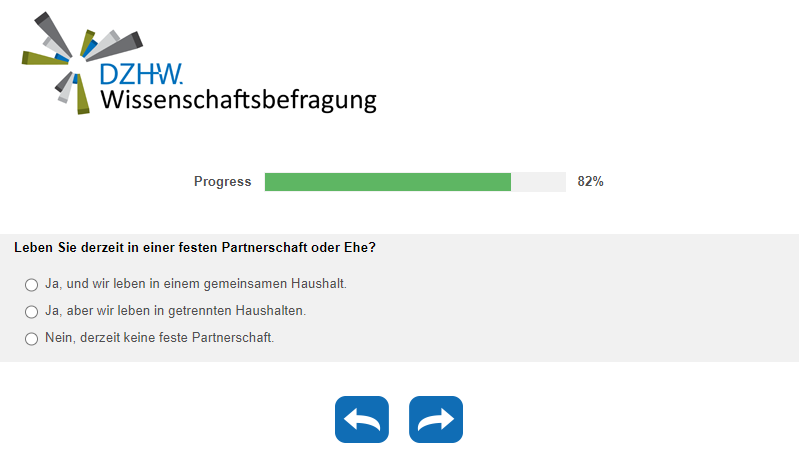800x451 pixels.
Task: Click the blue DZHW lettering in logo
Action: point(141,73)
